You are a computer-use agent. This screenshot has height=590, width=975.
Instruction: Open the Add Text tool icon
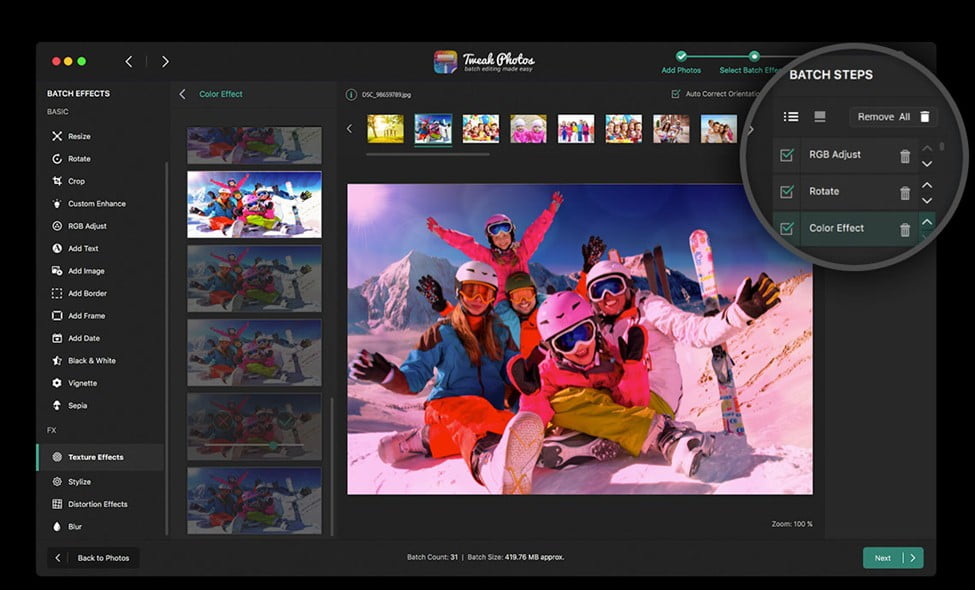57,248
